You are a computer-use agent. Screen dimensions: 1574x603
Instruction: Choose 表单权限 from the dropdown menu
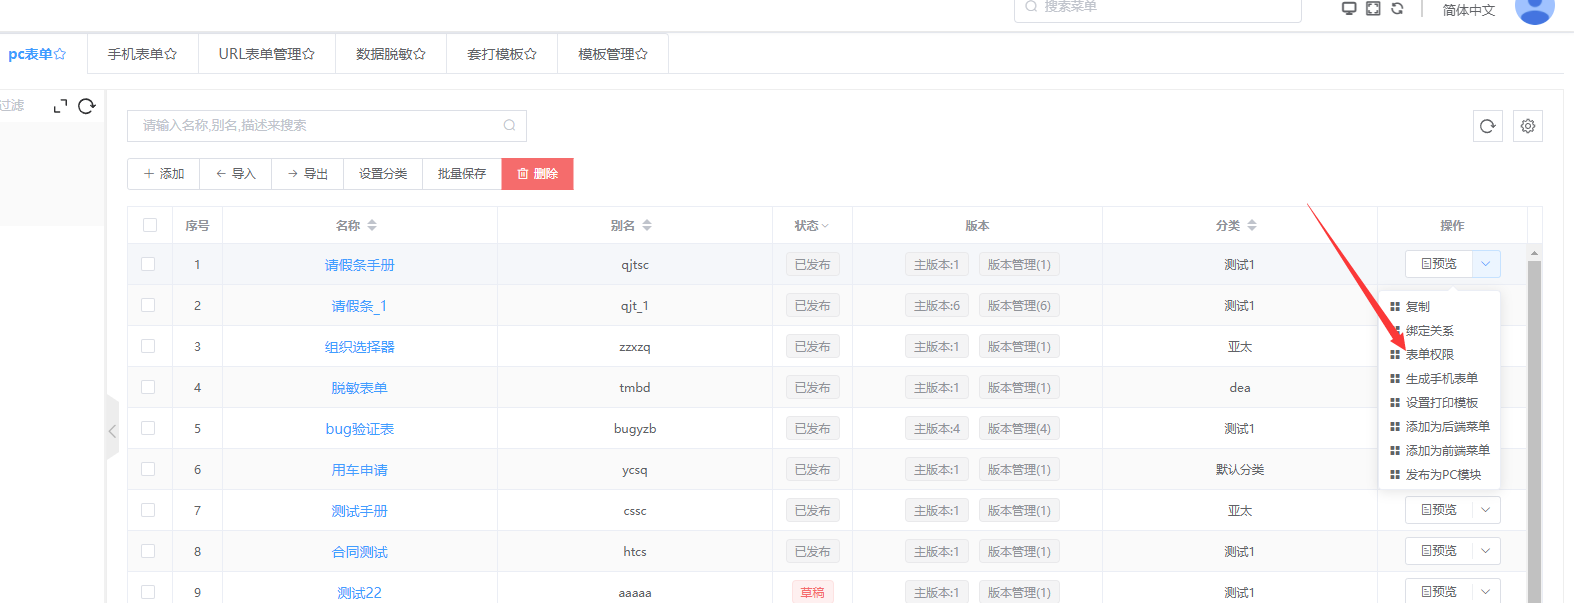pyautogui.click(x=1429, y=354)
